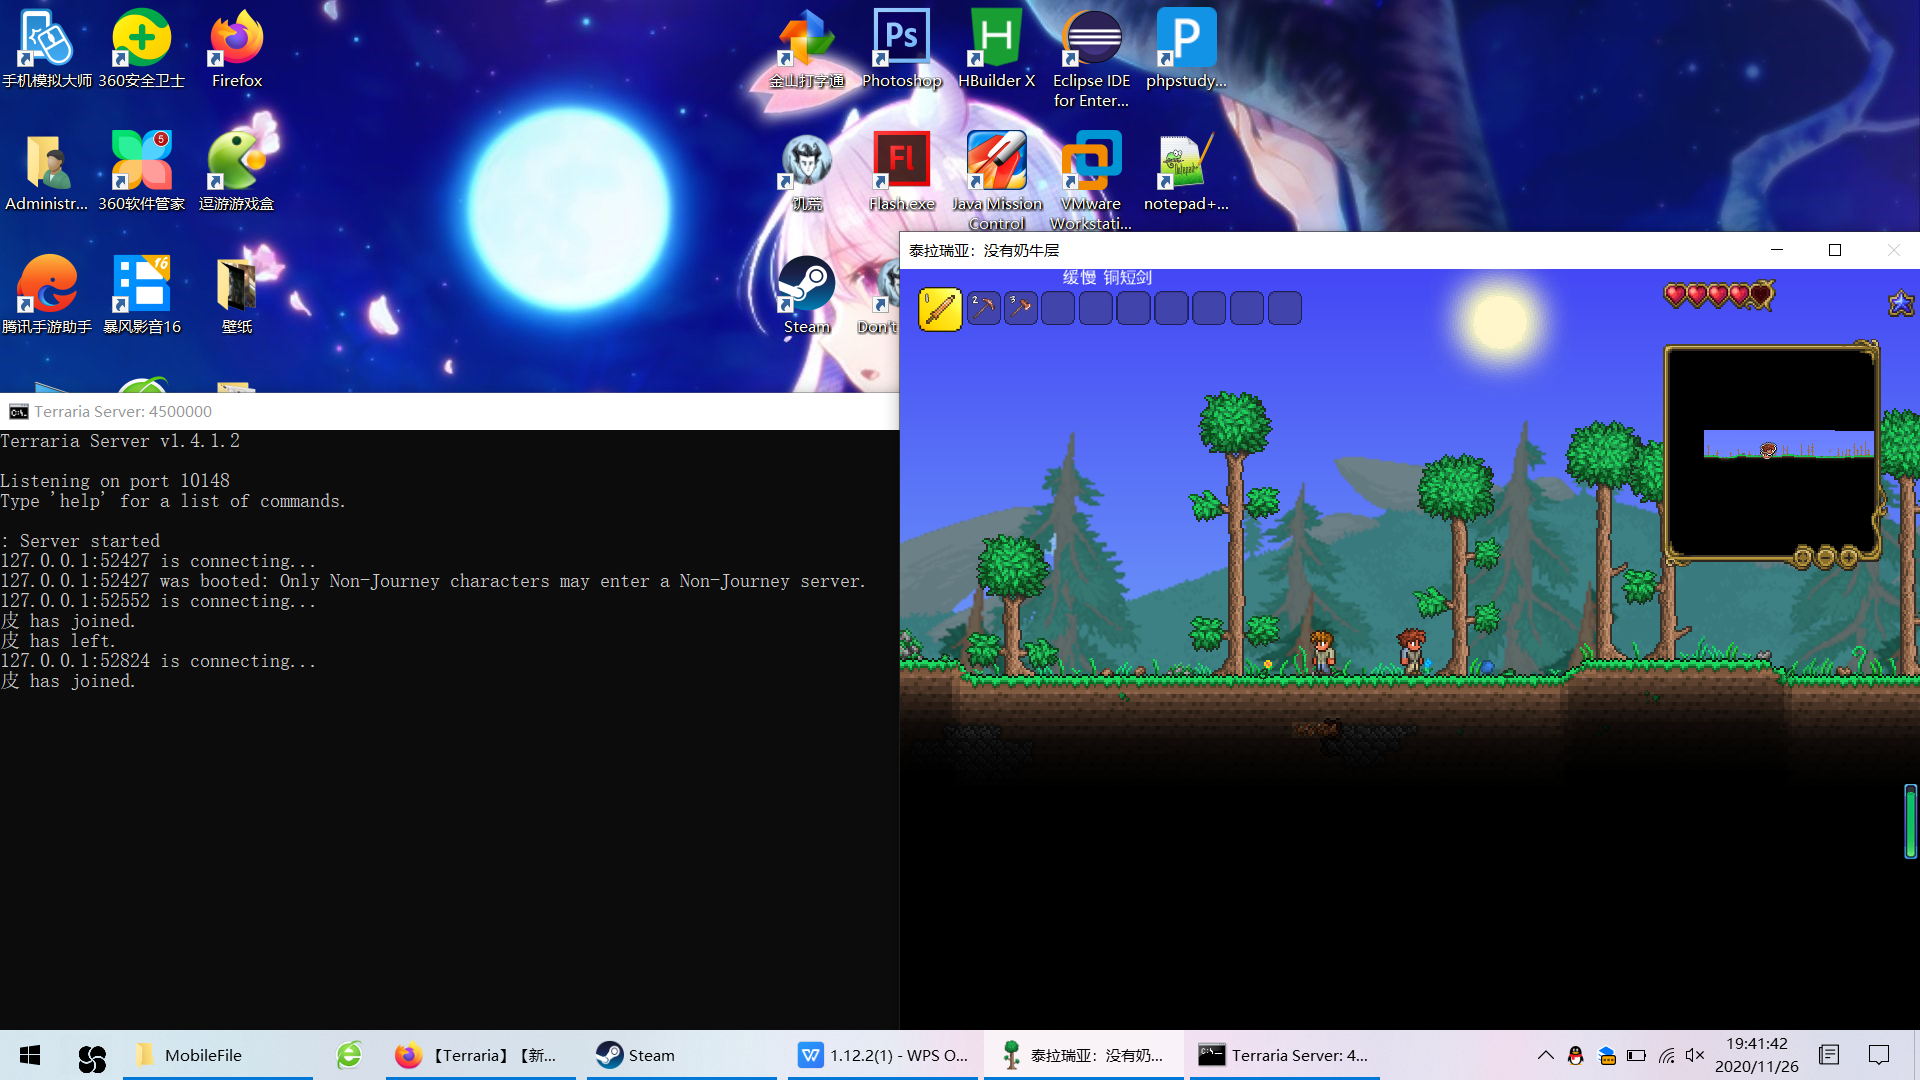Screen dimensions: 1920x1080
Task: Open the Flash.exe desktop shortcut
Action: pos(901,171)
